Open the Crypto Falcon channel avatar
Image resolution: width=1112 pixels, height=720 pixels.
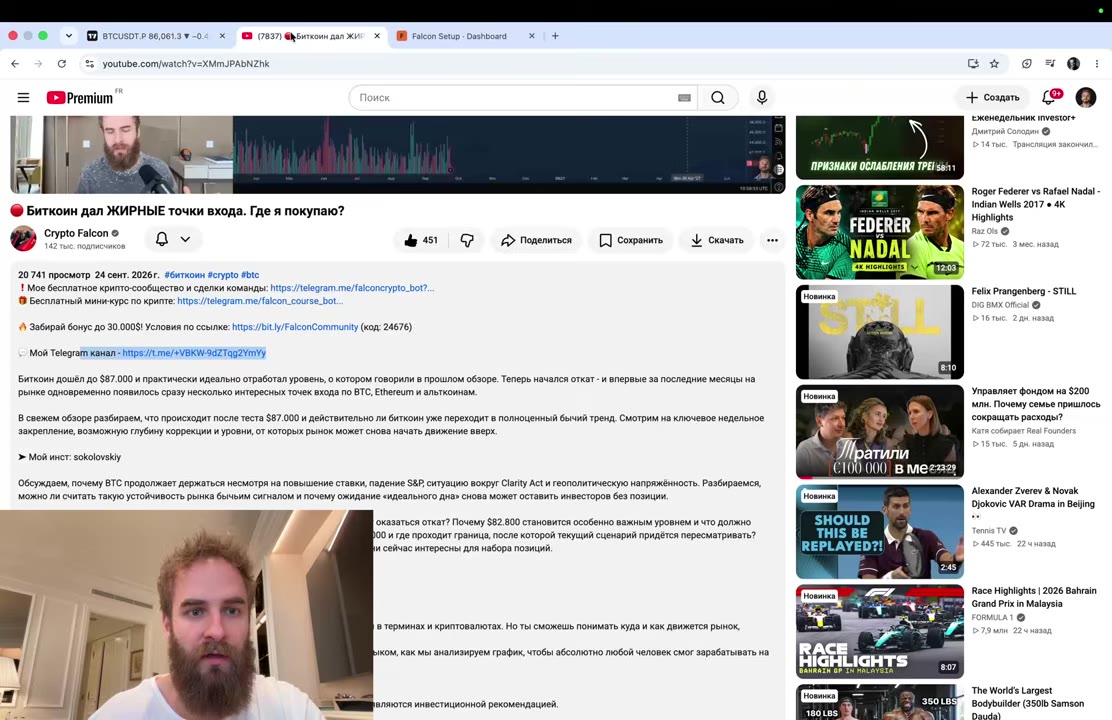(23, 238)
